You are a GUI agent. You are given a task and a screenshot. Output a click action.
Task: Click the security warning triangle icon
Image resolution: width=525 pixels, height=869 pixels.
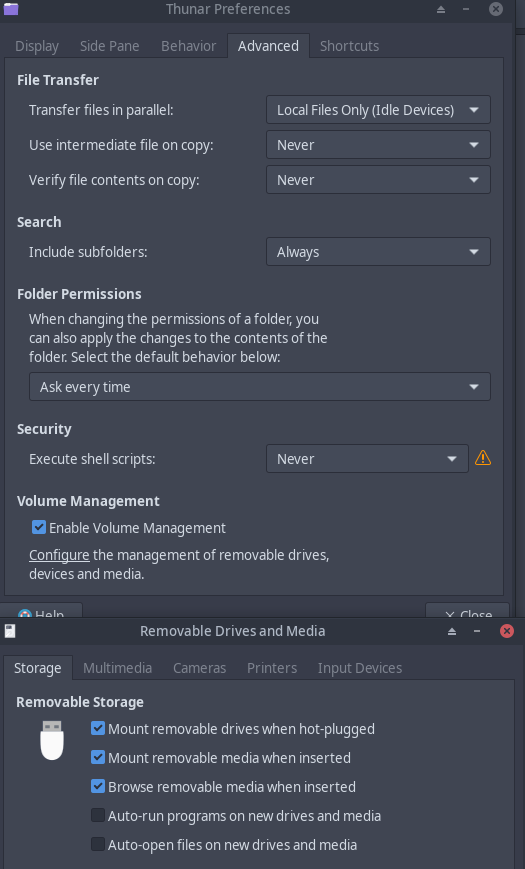(483, 458)
